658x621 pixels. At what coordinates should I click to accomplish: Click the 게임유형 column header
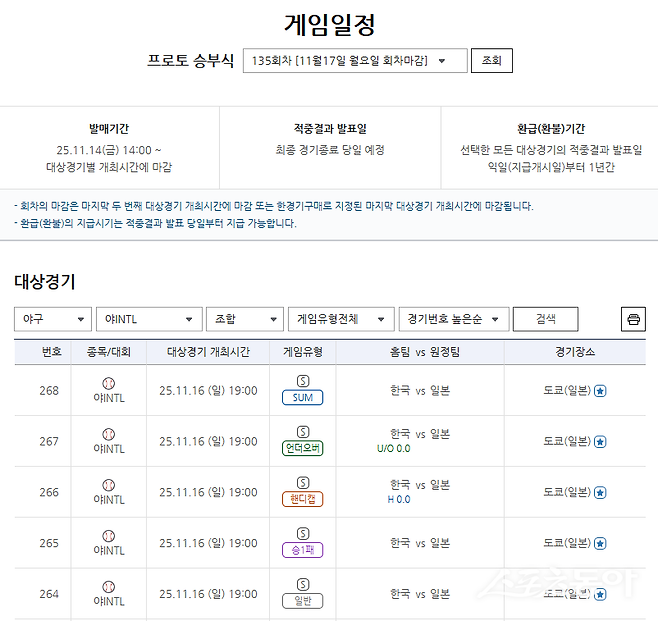[303, 352]
